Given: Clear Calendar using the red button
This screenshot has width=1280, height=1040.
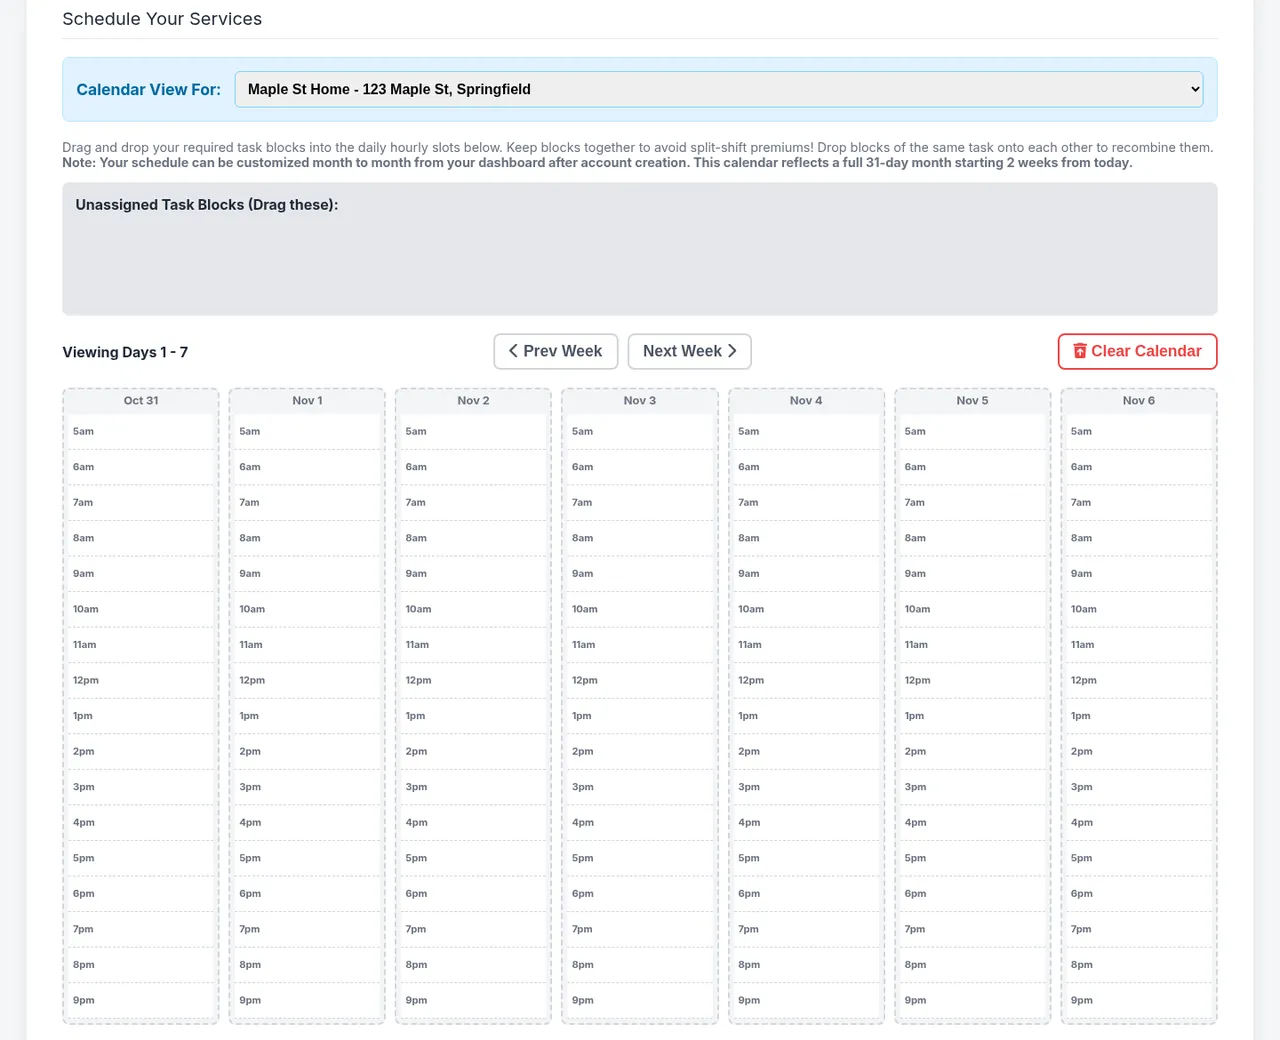Looking at the screenshot, I should 1137,351.
